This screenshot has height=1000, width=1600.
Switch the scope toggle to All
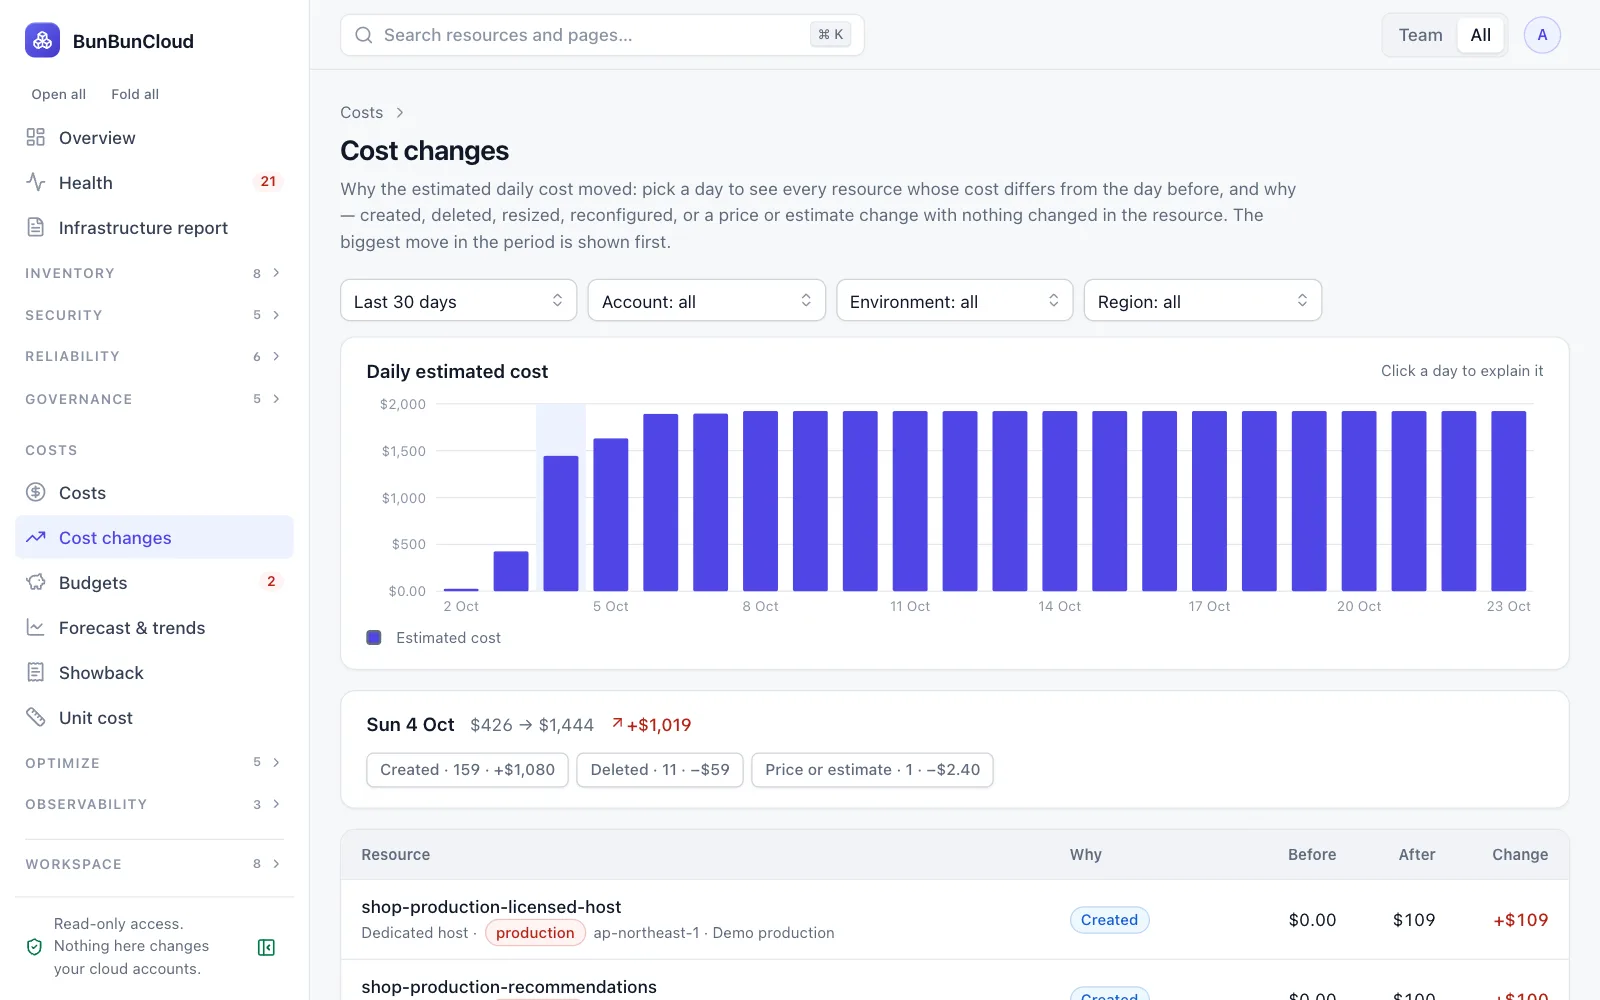[1480, 35]
